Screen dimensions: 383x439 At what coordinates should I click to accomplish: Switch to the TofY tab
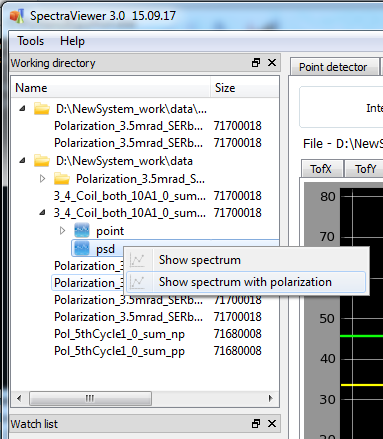pyautogui.click(x=365, y=169)
